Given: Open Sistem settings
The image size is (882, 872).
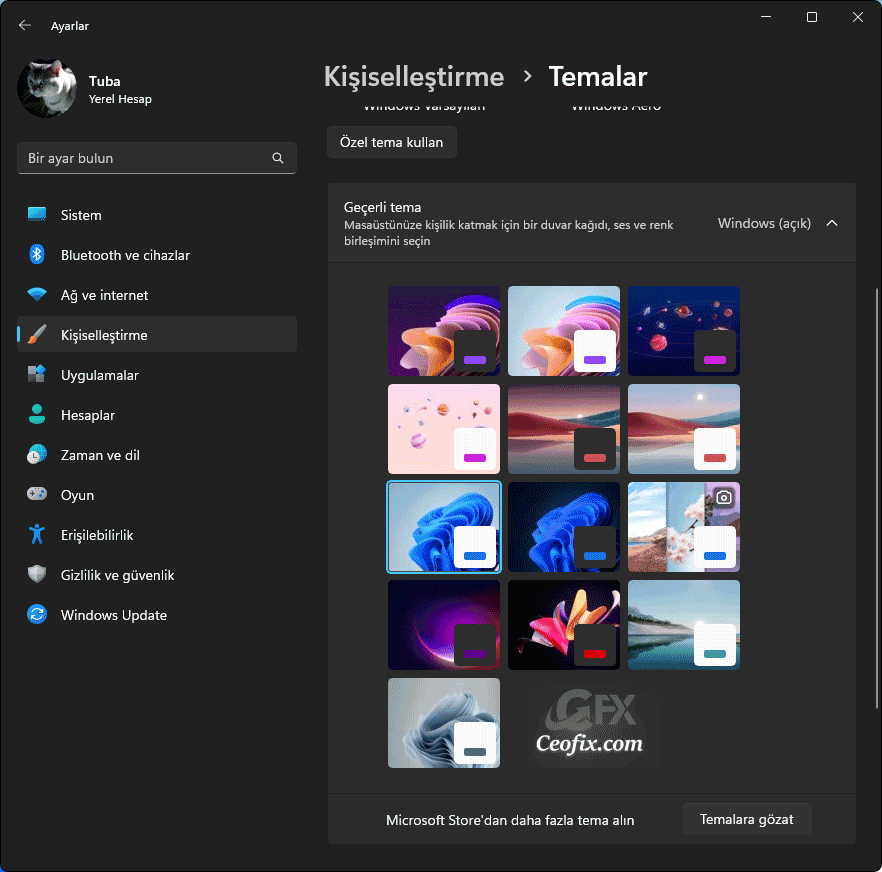Looking at the screenshot, I should [157, 215].
